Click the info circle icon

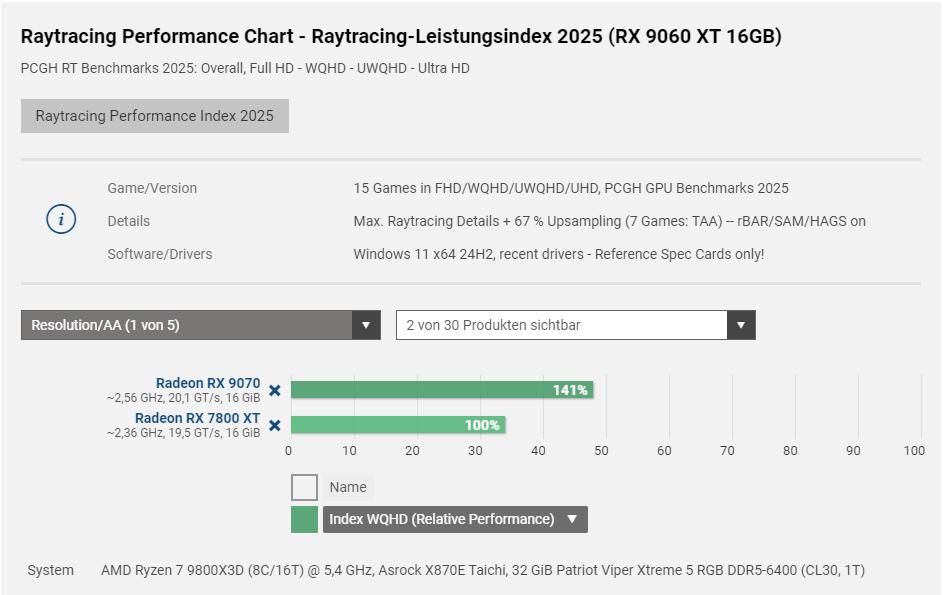62,220
